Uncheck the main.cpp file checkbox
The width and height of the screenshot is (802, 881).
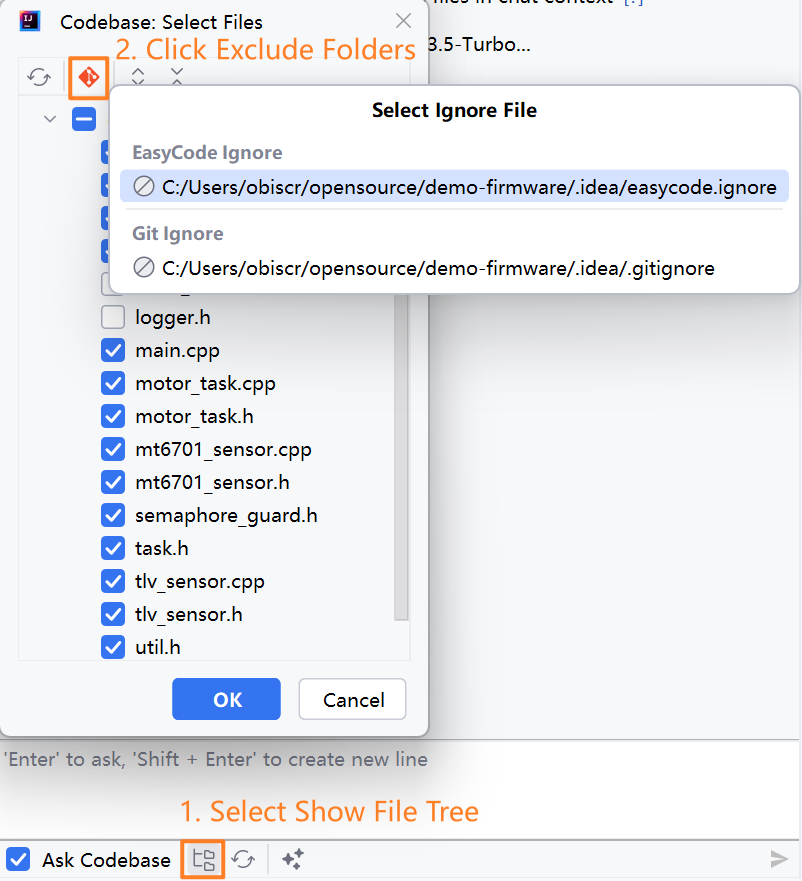113,351
